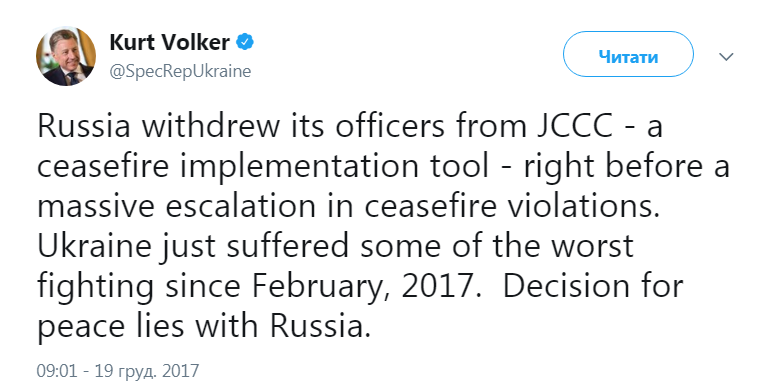Open the tweet timestamp 09:01
This screenshot has width=775, height=385.
tap(56, 371)
